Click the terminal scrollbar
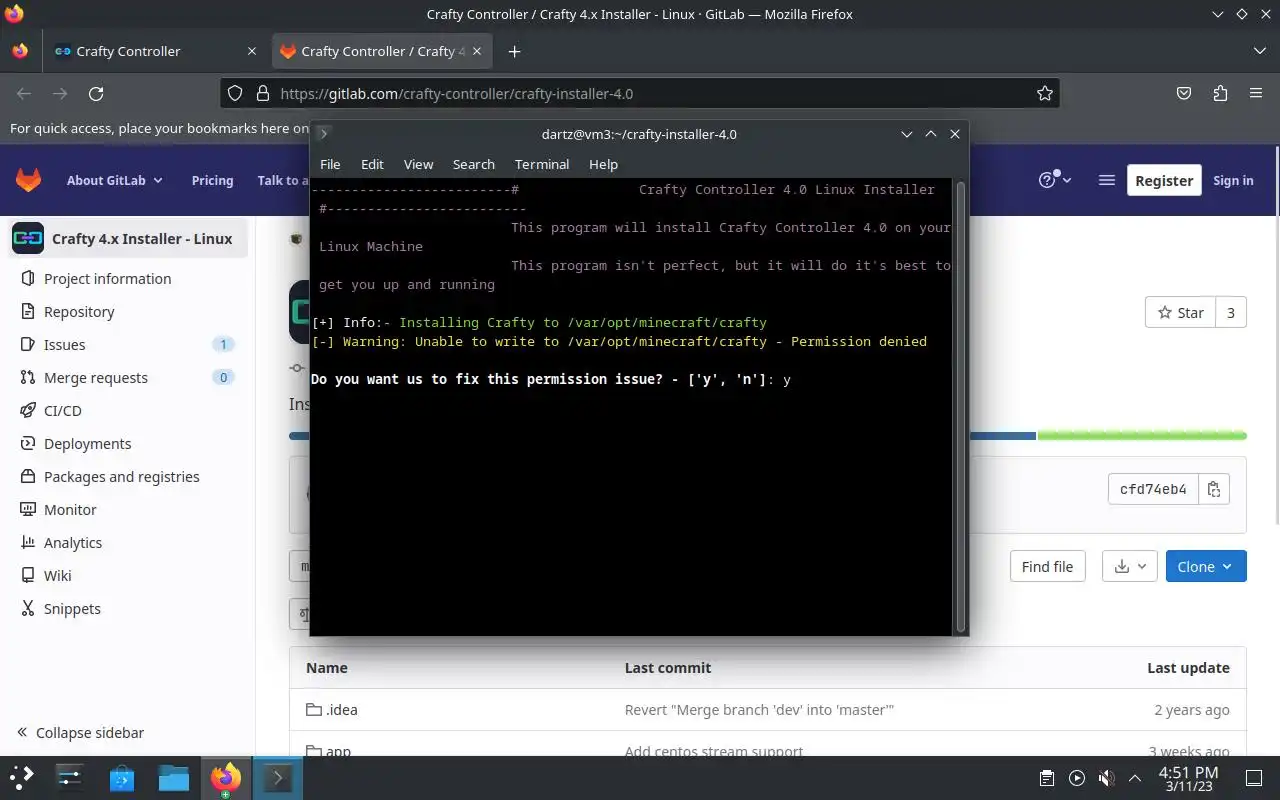Screen dimensions: 1280x800 961,405
